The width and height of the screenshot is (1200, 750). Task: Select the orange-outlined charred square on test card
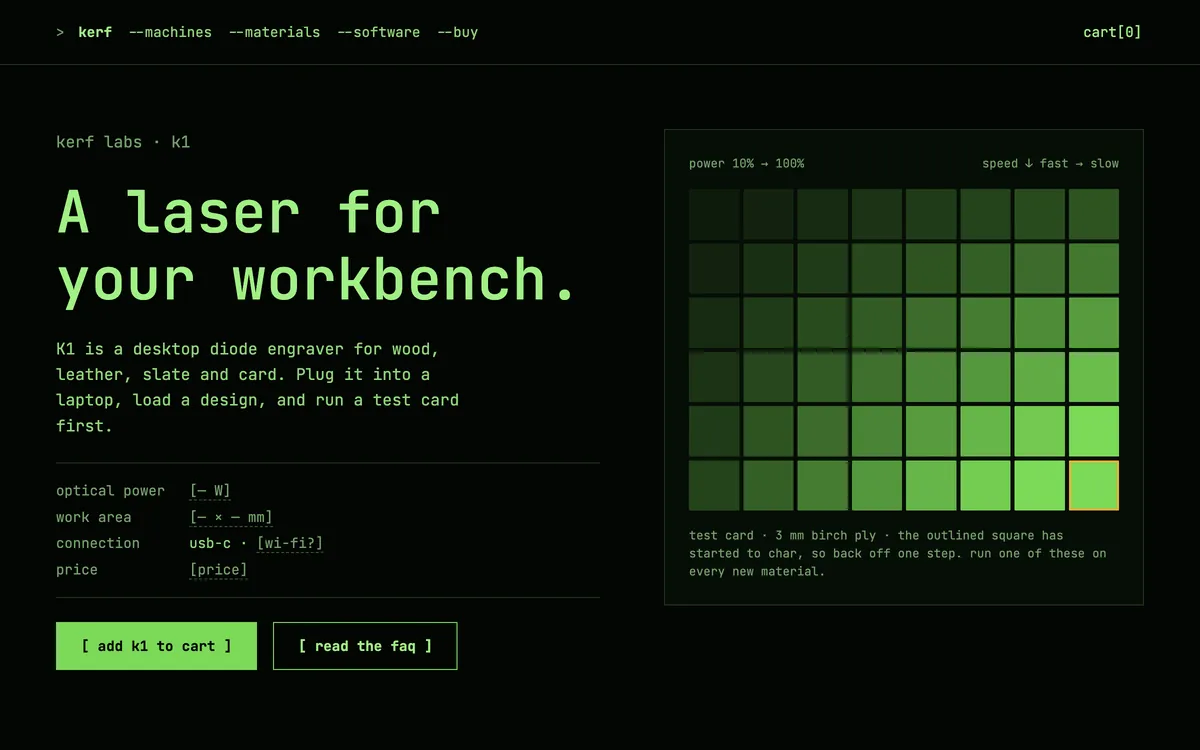1094,486
